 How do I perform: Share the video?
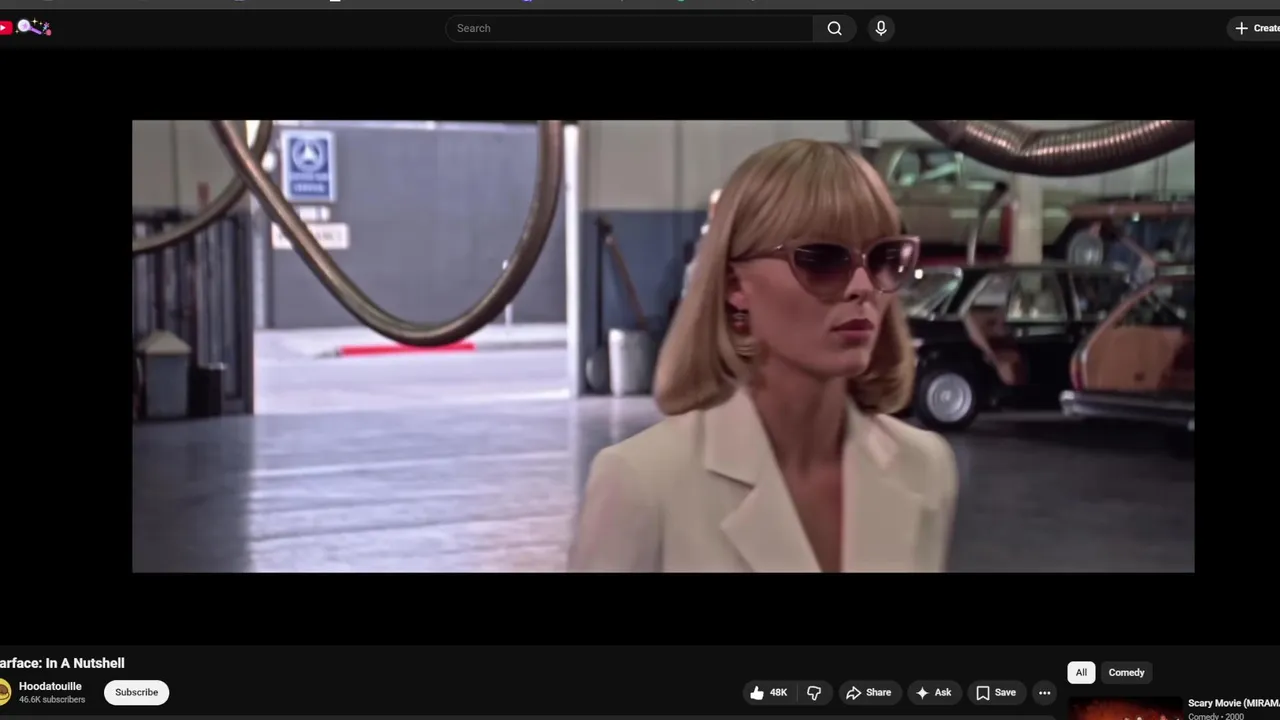click(x=868, y=692)
